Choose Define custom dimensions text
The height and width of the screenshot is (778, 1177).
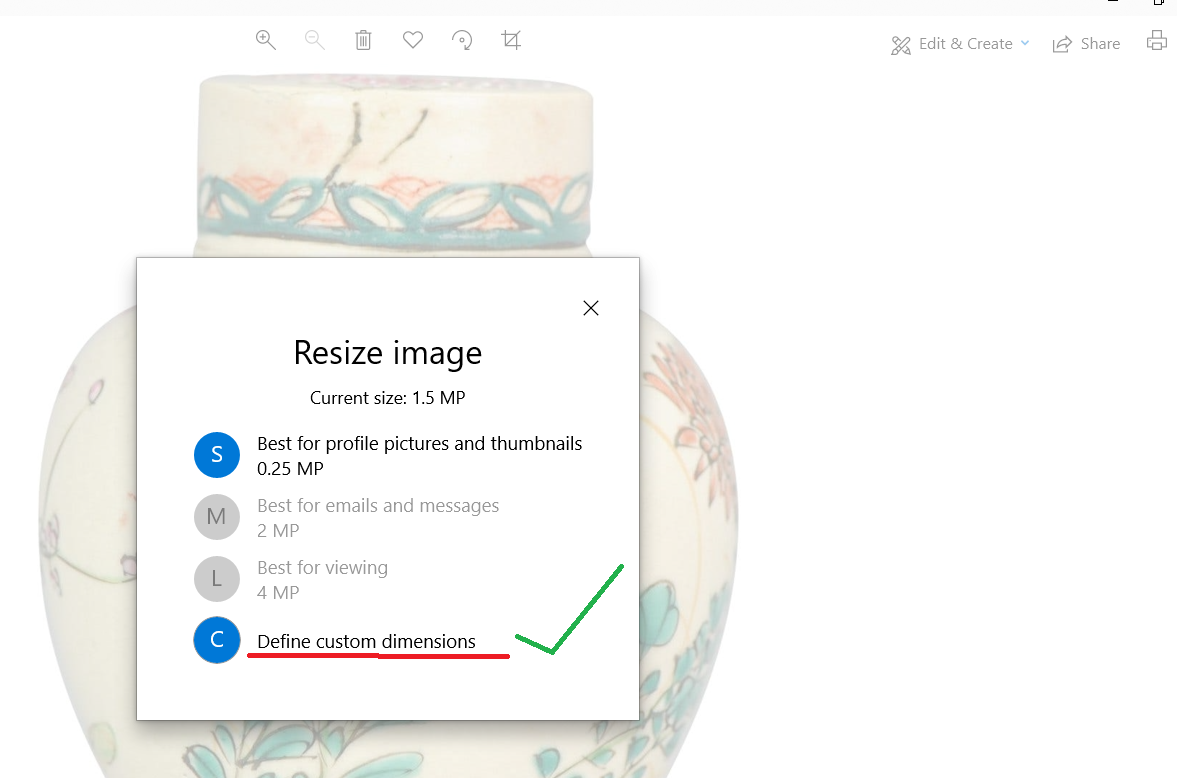pos(366,642)
